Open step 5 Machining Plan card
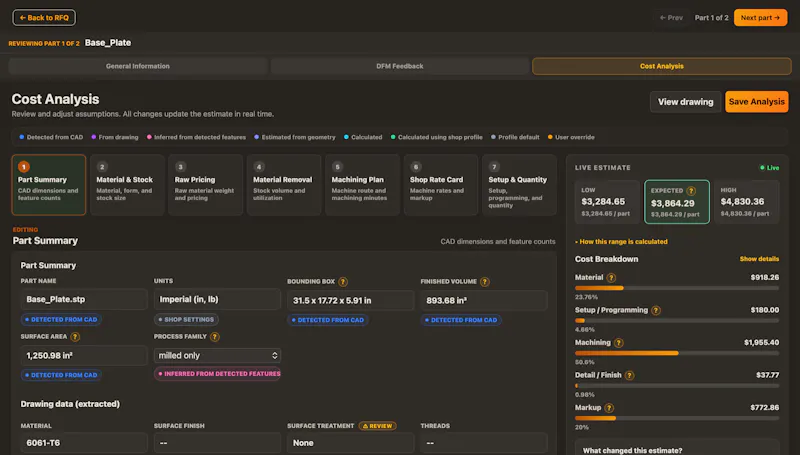The image size is (800, 455). (362, 185)
